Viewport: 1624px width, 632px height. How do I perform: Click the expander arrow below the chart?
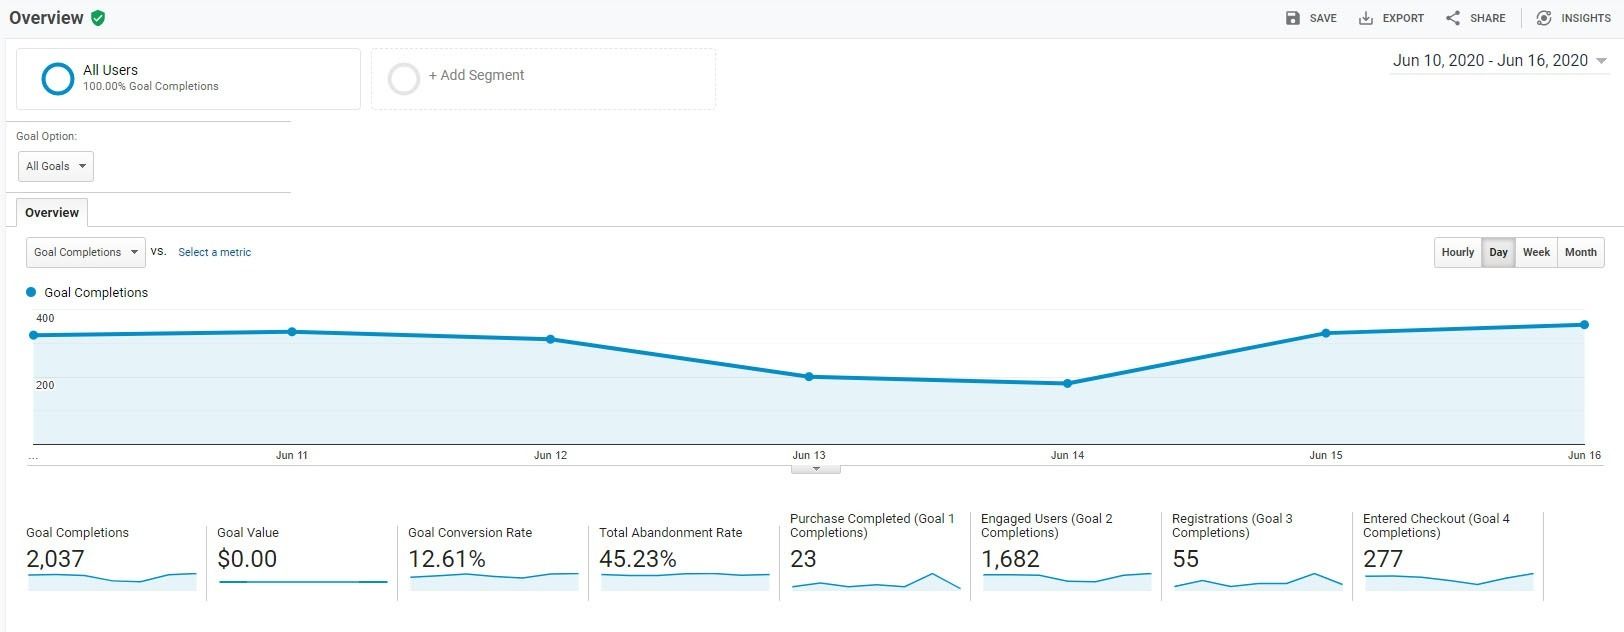click(x=816, y=468)
